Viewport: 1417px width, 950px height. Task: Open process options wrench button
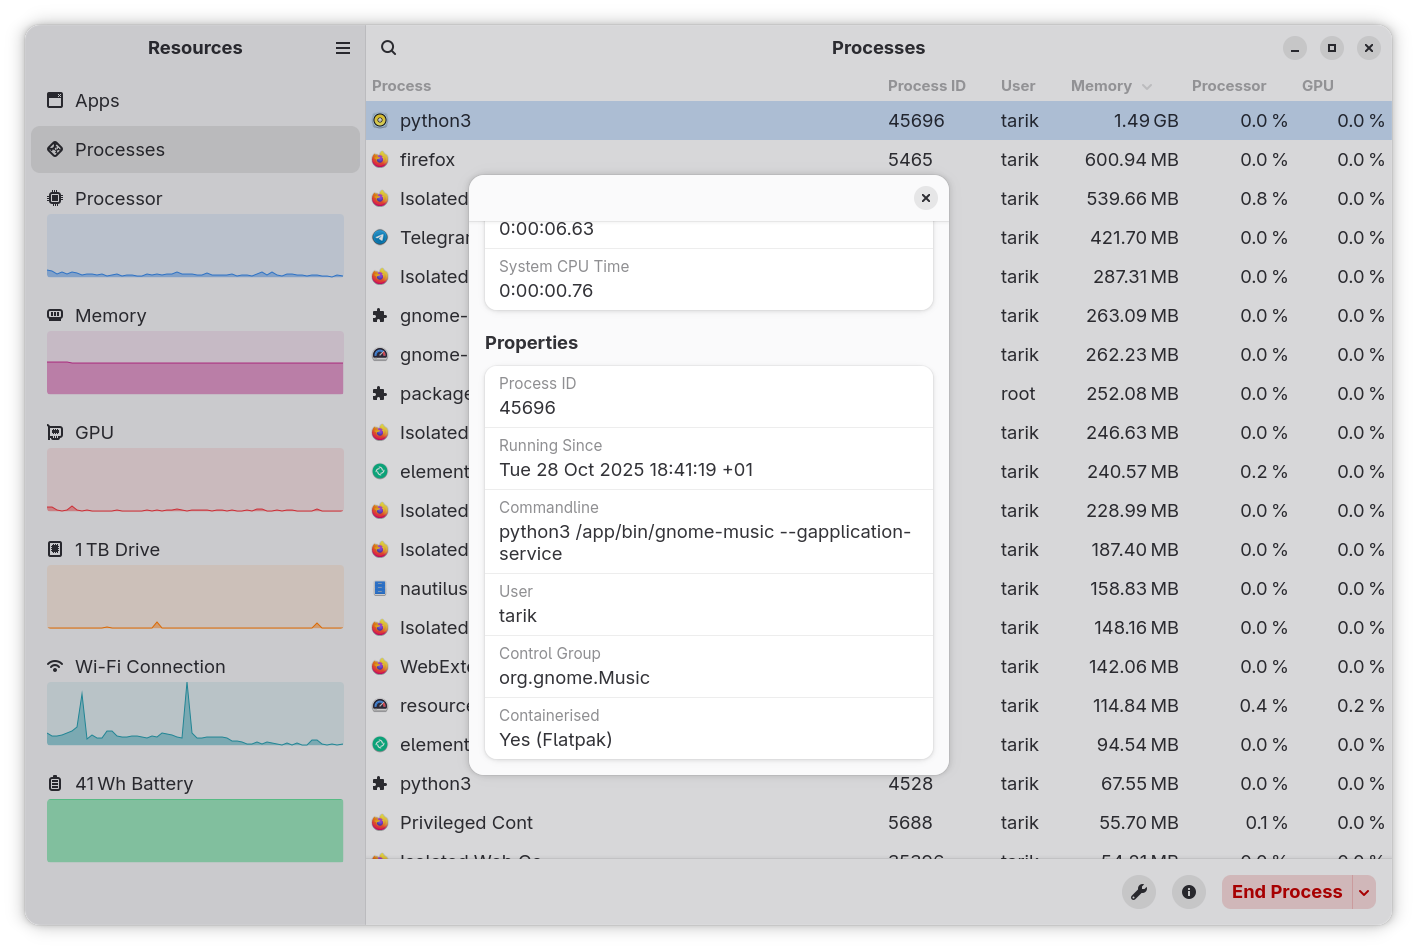click(1139, 892)
